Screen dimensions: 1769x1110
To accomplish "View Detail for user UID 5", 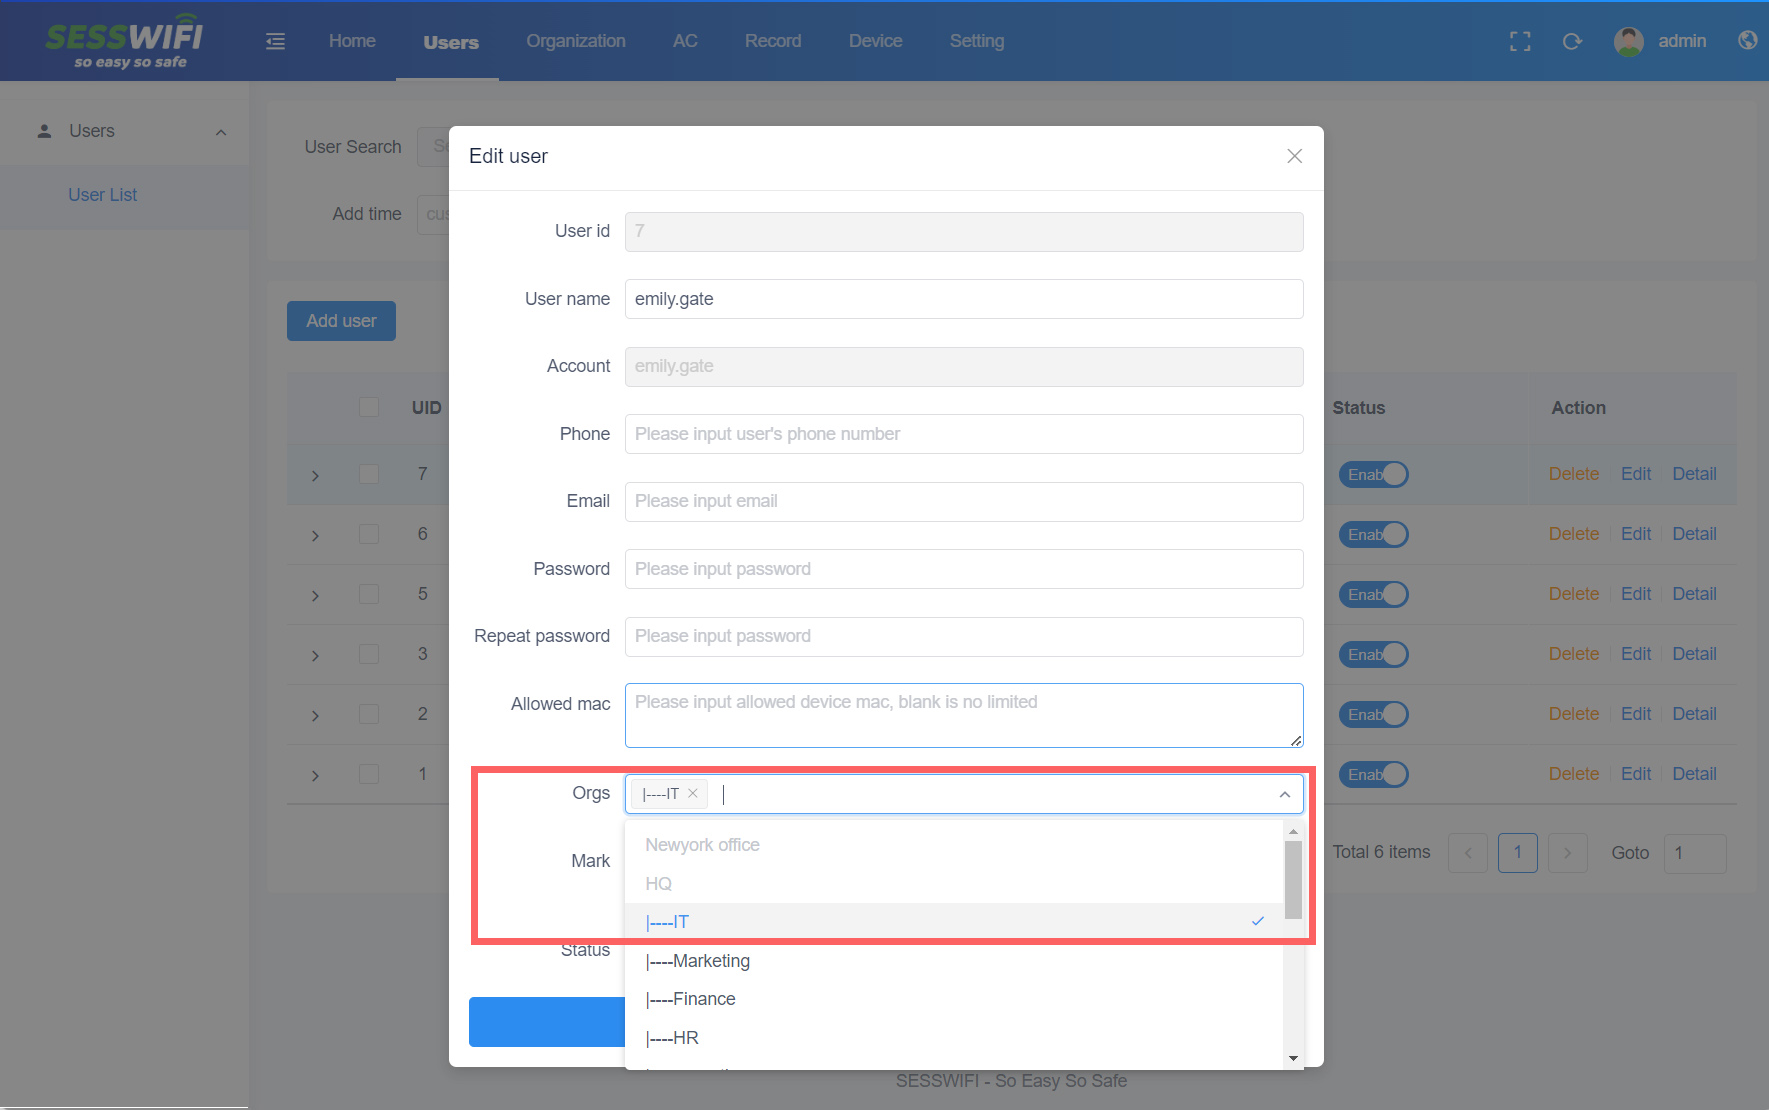I will pos(1694,594).
